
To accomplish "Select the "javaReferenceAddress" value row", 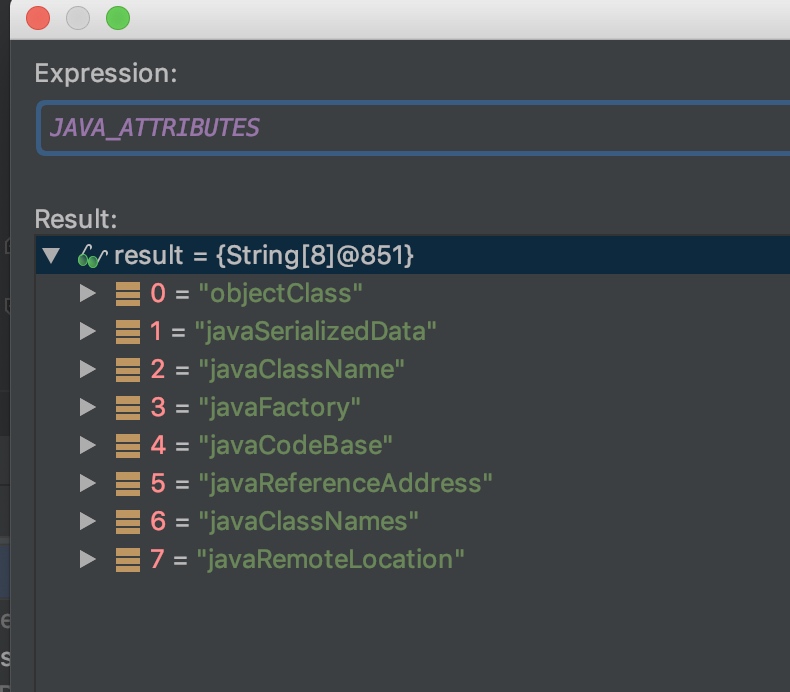I will coord(345,484).
